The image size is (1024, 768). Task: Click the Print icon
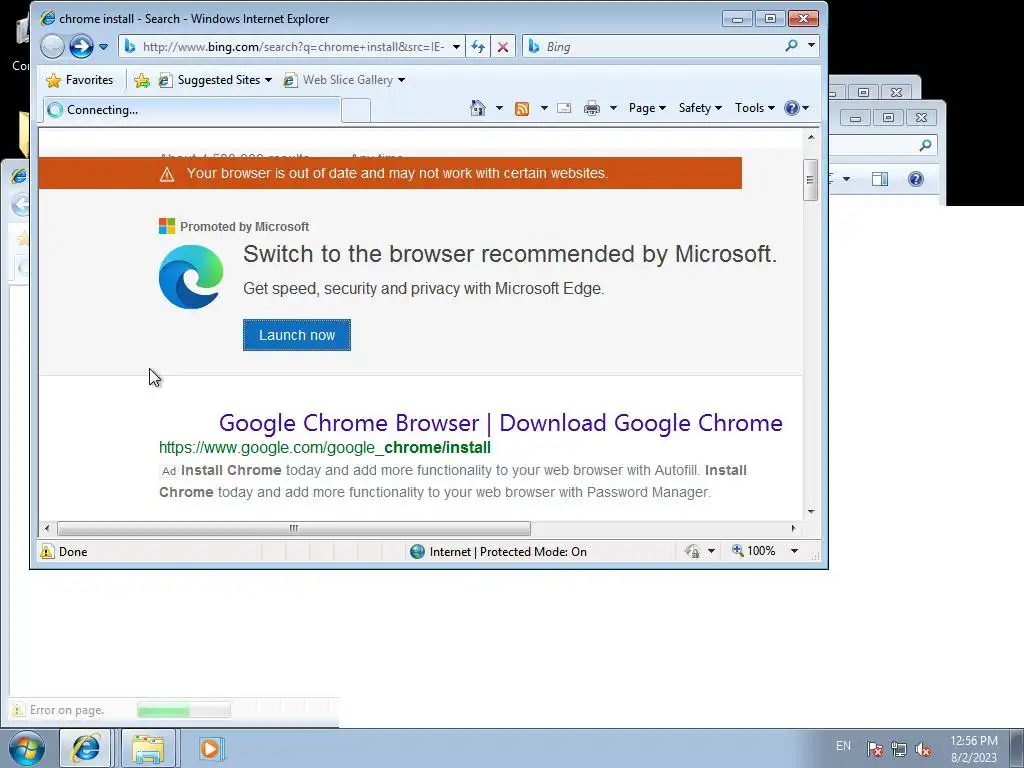pyautogui.click(x=592, y=108)
